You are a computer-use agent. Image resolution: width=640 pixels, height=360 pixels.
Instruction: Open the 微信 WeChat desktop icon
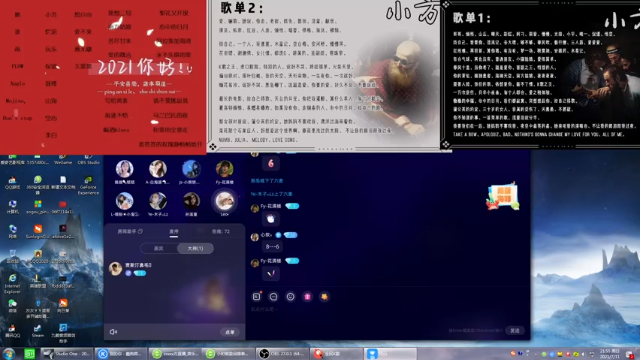tap(13, 306)
